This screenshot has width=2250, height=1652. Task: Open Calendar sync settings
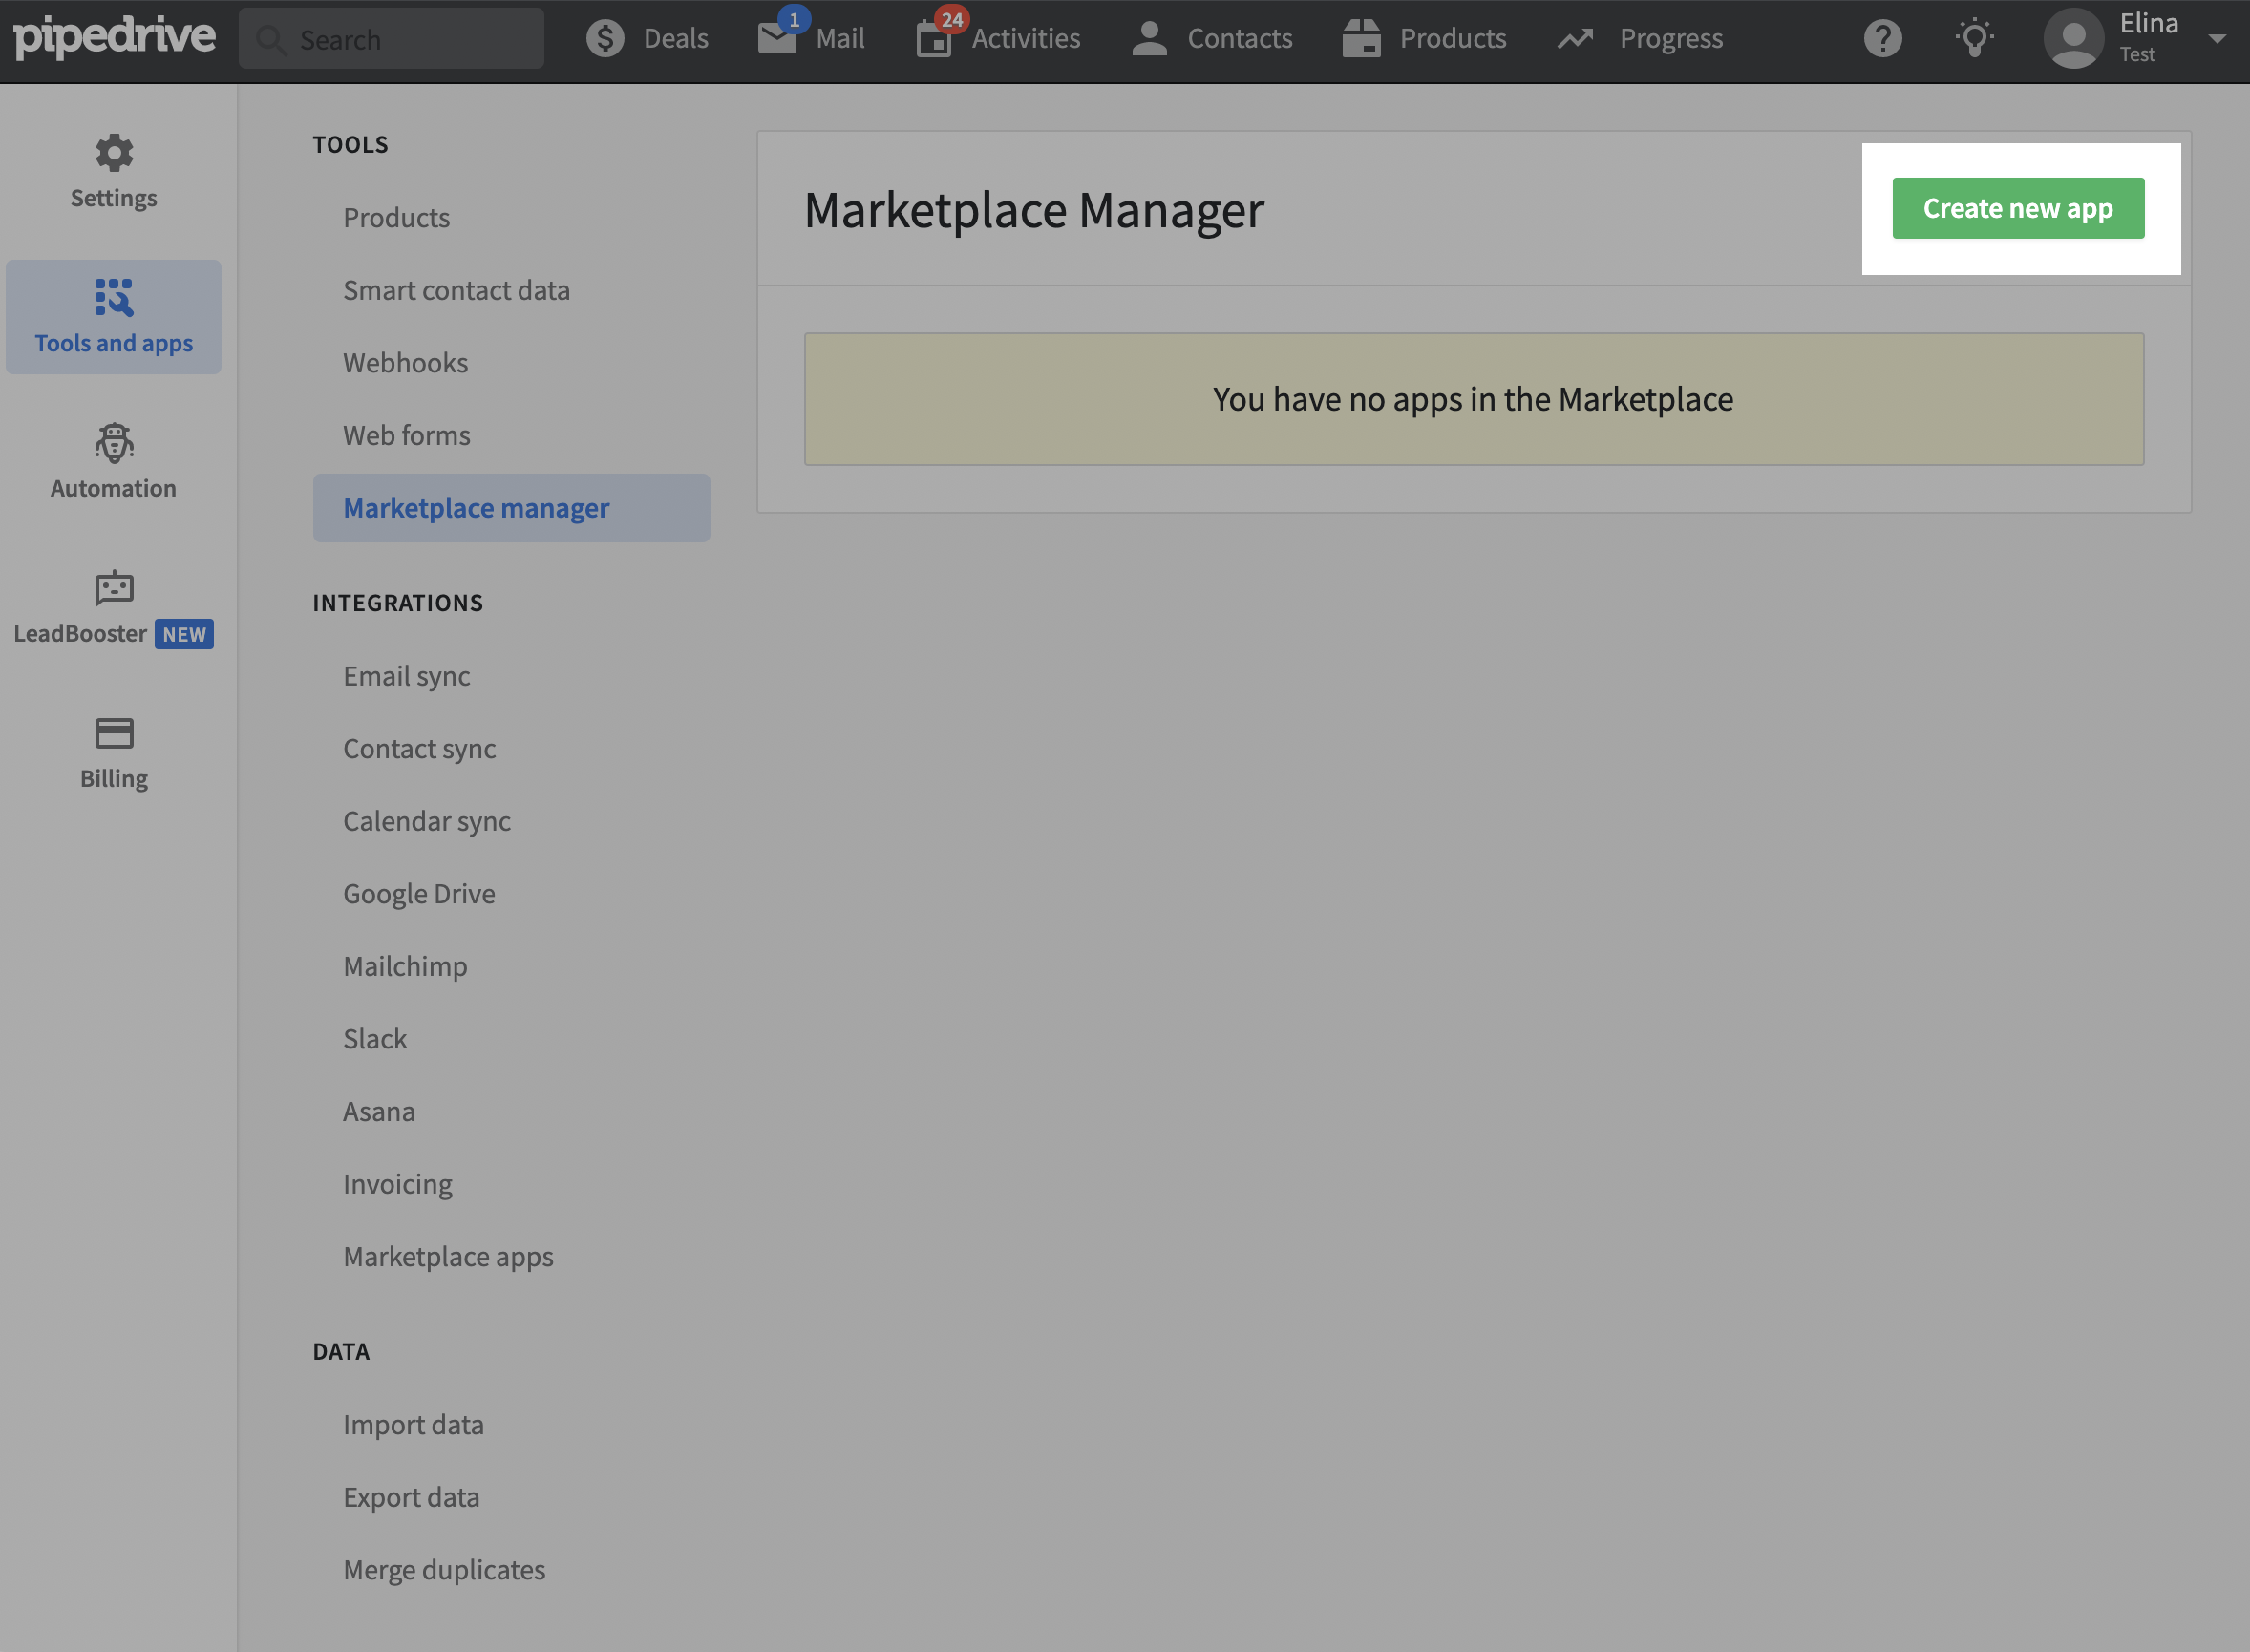click(427, 820)
